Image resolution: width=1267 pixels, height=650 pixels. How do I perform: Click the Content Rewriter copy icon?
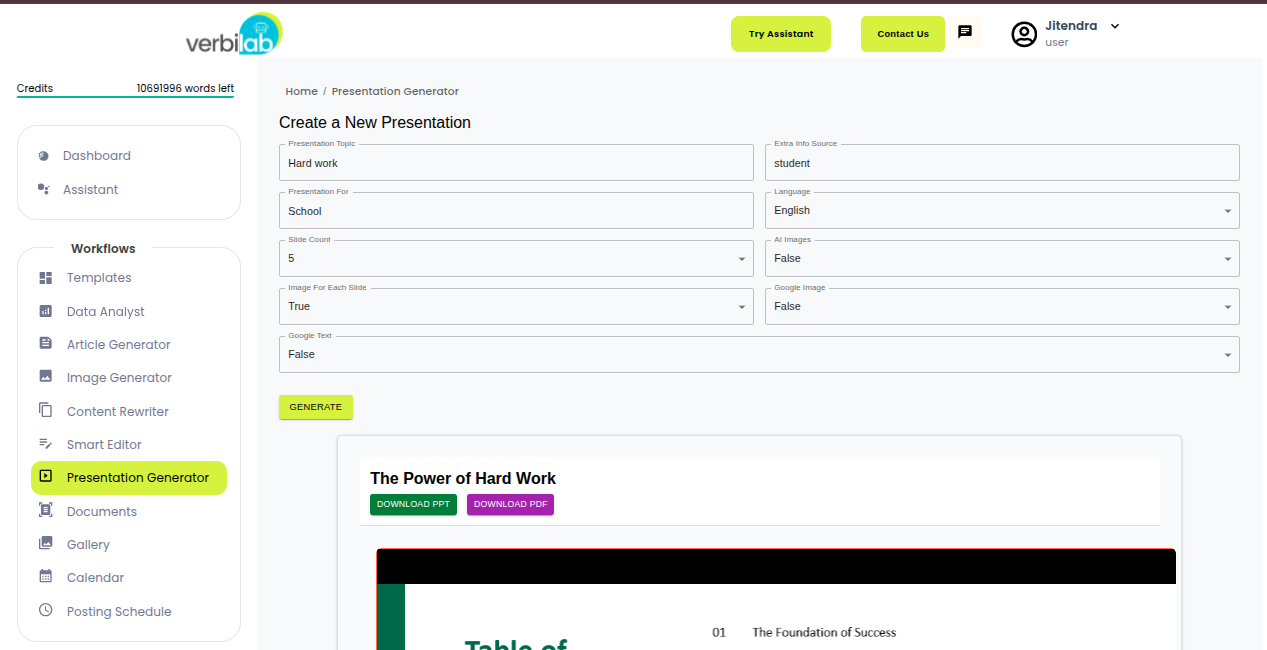coord(45,410)
